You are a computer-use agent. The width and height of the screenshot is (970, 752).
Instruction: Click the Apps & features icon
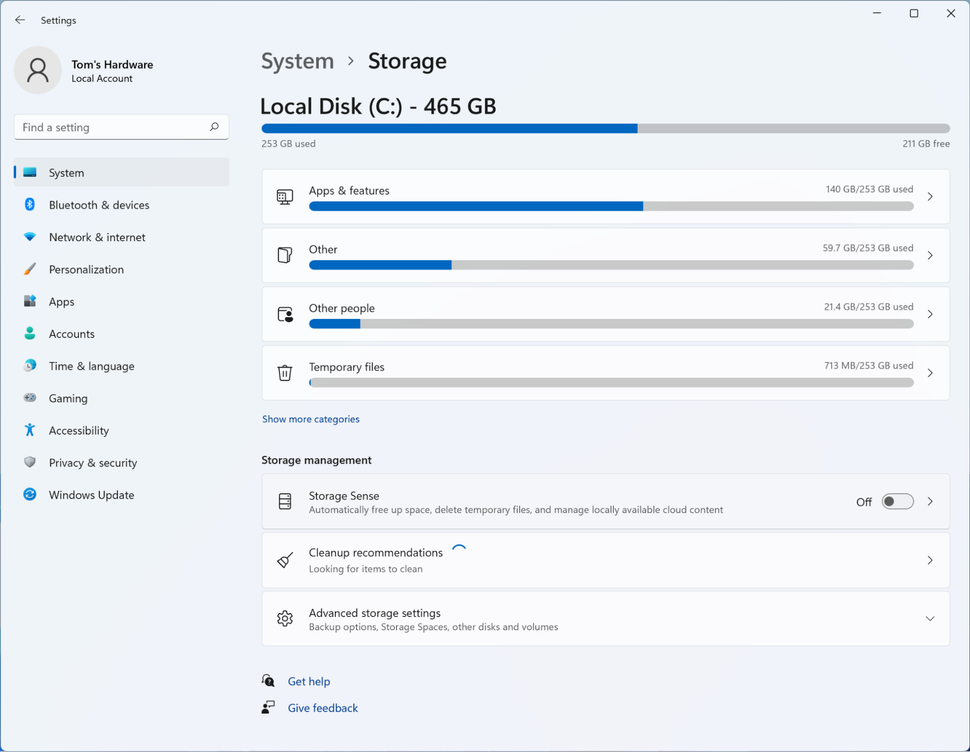pyautogui.click(x=284, y=196)
